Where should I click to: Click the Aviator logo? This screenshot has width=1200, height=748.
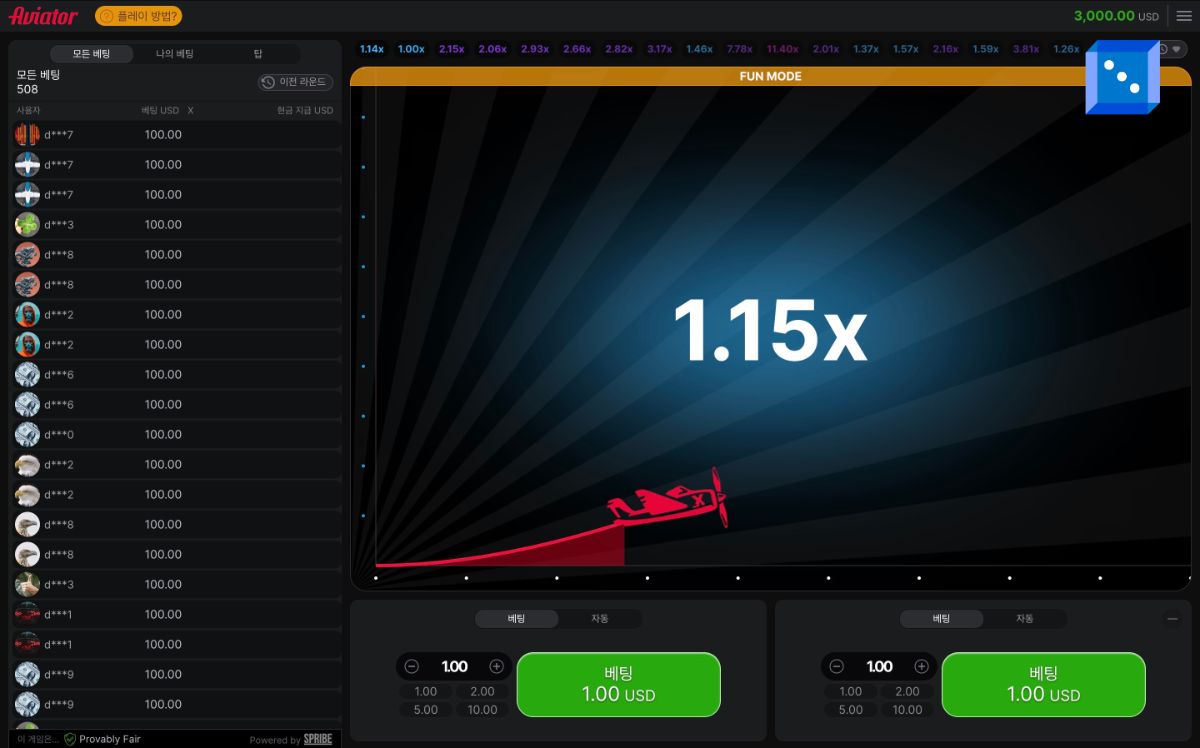coord(44,16)
